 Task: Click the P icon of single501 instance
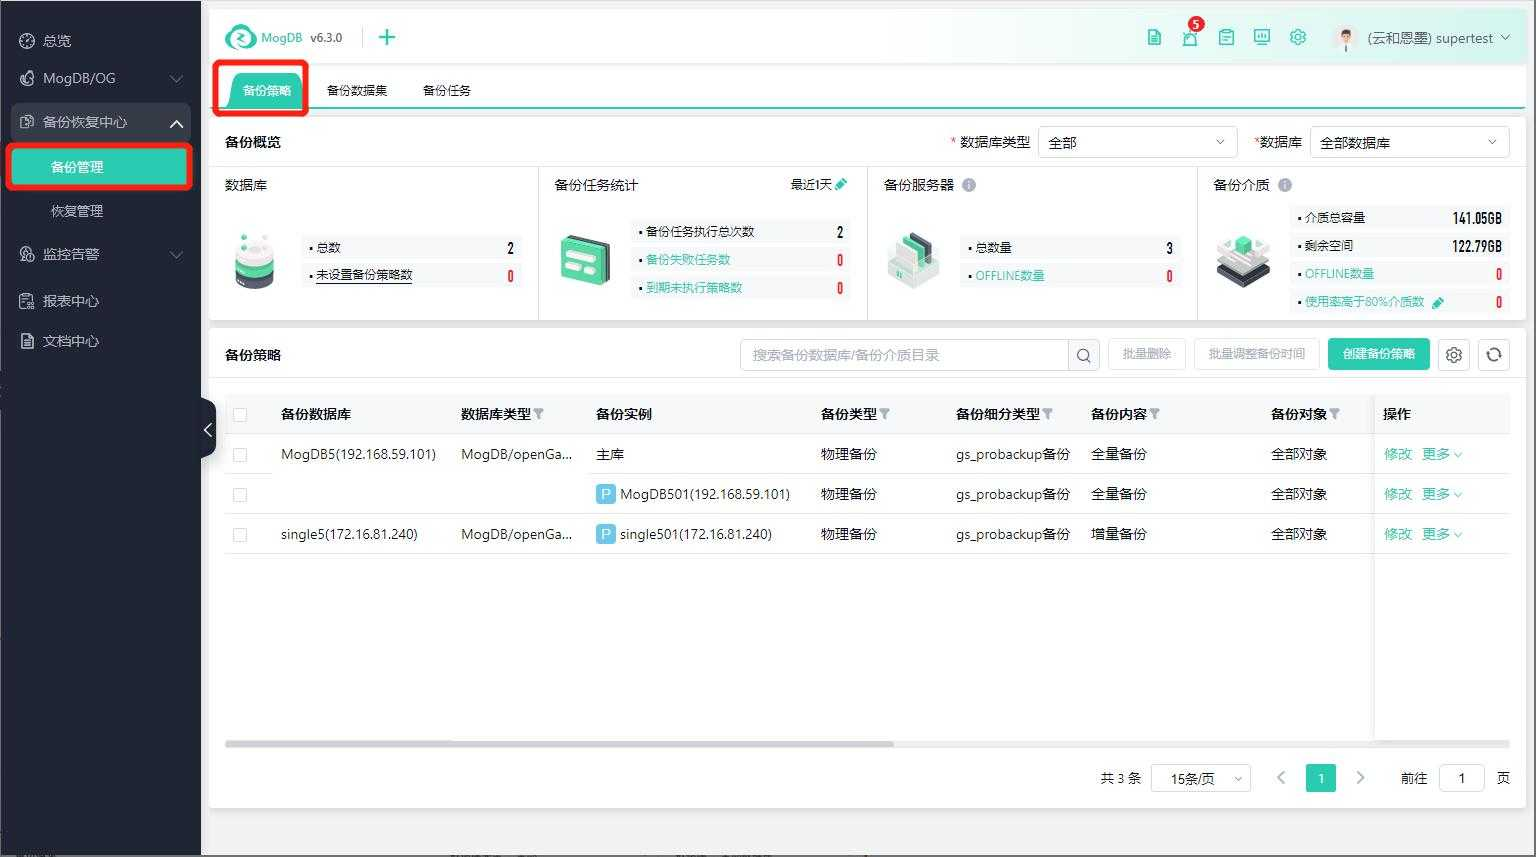[x=605, y=534]
